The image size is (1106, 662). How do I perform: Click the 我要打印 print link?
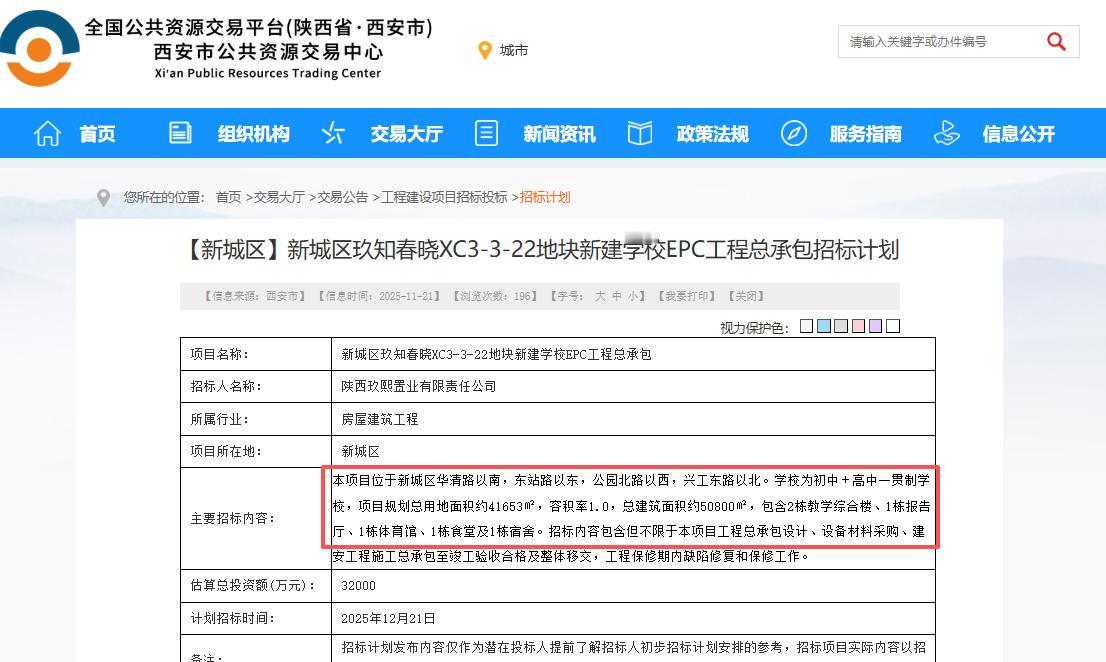[686, 296]
